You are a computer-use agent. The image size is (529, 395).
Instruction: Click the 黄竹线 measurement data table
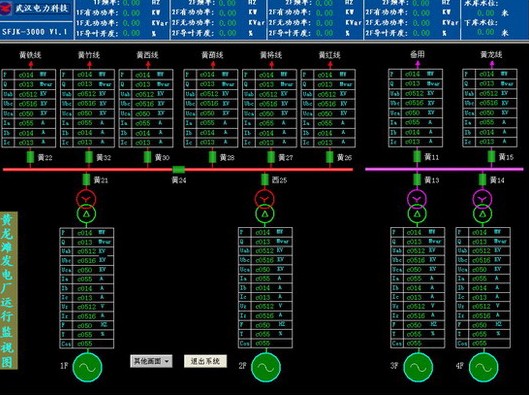88,108
